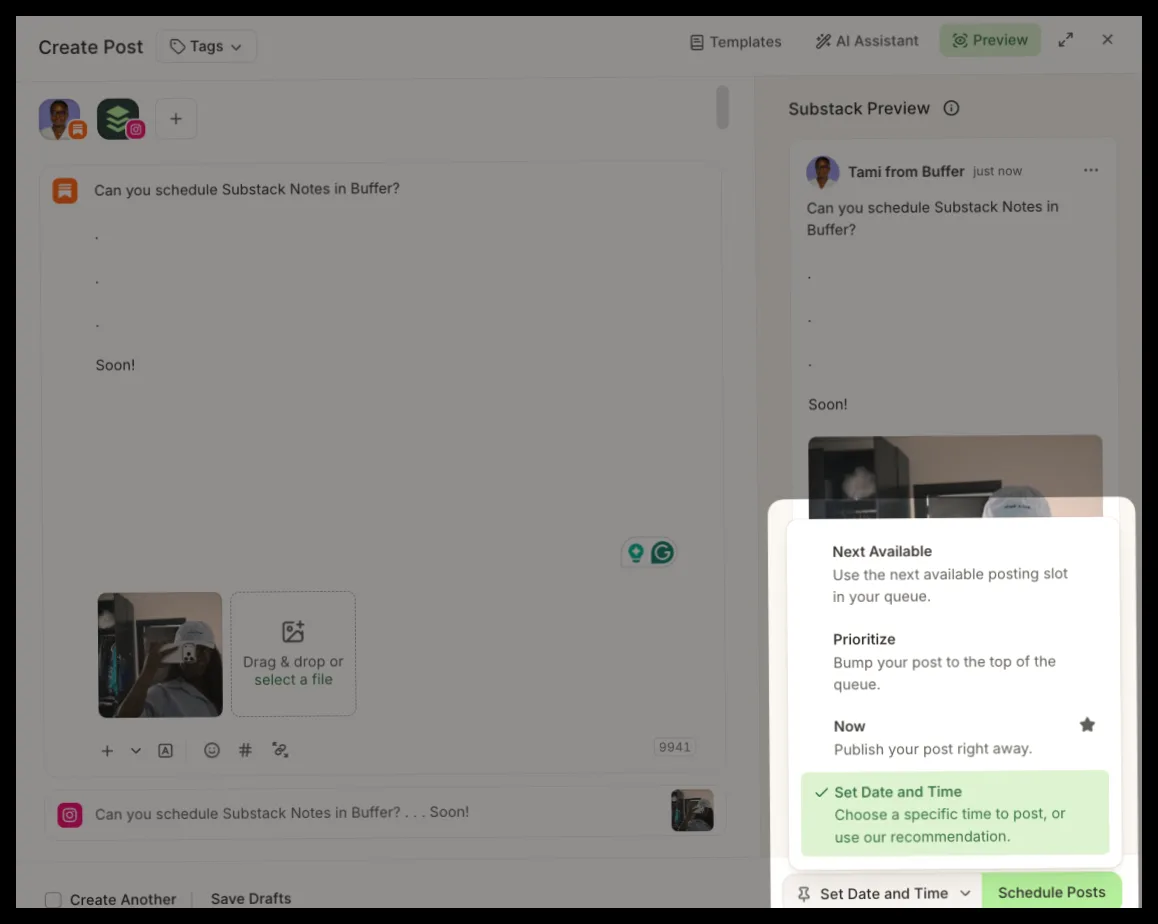Choose the Next Available option
Image resolution: width=1158 pixels, height=924 pixels.
[954, 573]
